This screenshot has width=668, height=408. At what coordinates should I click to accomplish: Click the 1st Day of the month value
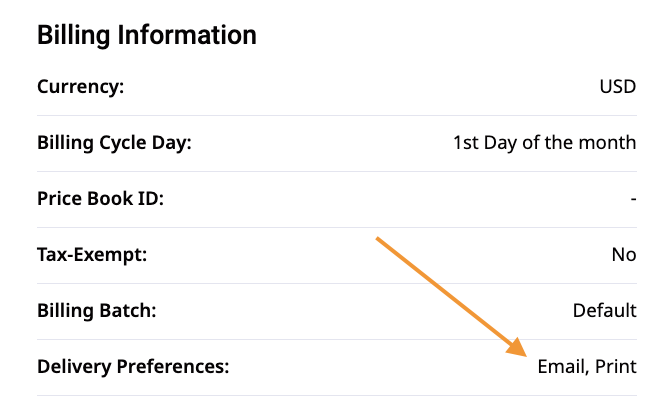click(544, 143)
